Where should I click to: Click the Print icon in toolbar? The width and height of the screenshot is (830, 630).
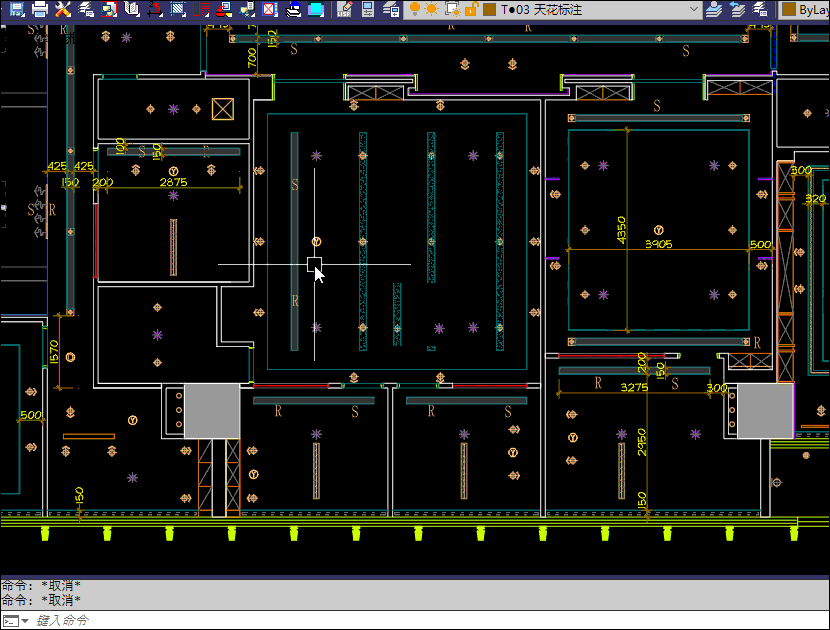40,10
